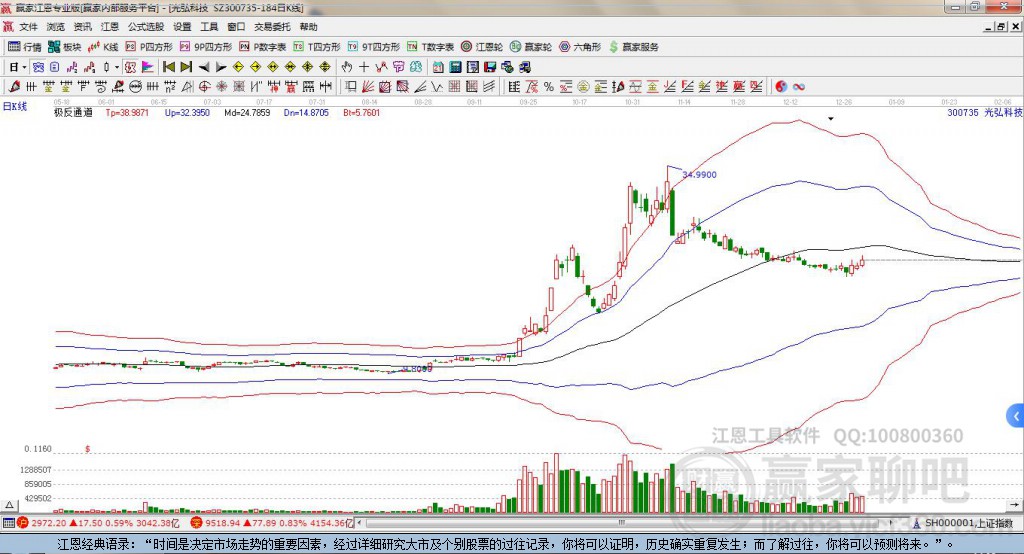The width and height of the screenshot is (1024, 554).
Task: Step left with black arrow icon
Action: (x=204, y=67)
